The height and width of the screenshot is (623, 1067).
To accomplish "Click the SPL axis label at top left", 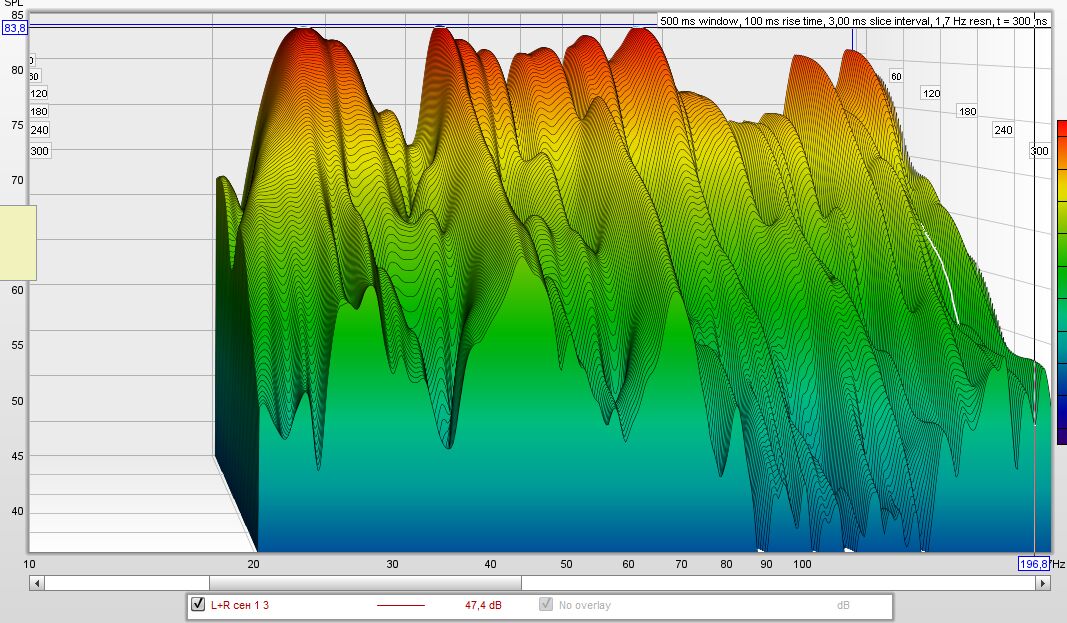I will click(x=13, y=5).
